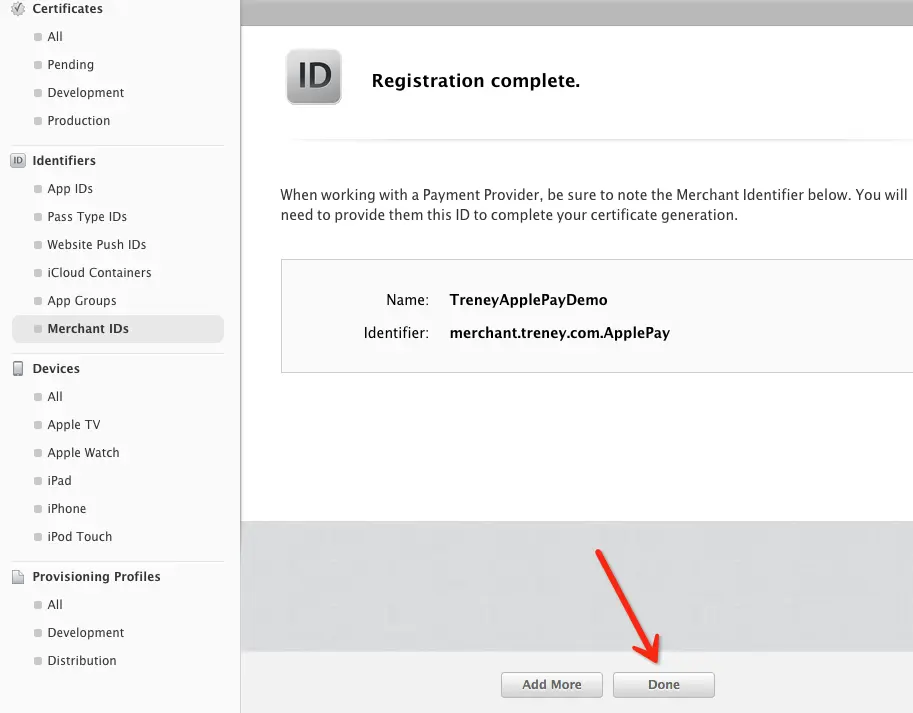The height and width of the screenshot is (713, 913).
Task: Open Development provisioning profiles
Action: [86, 633]
